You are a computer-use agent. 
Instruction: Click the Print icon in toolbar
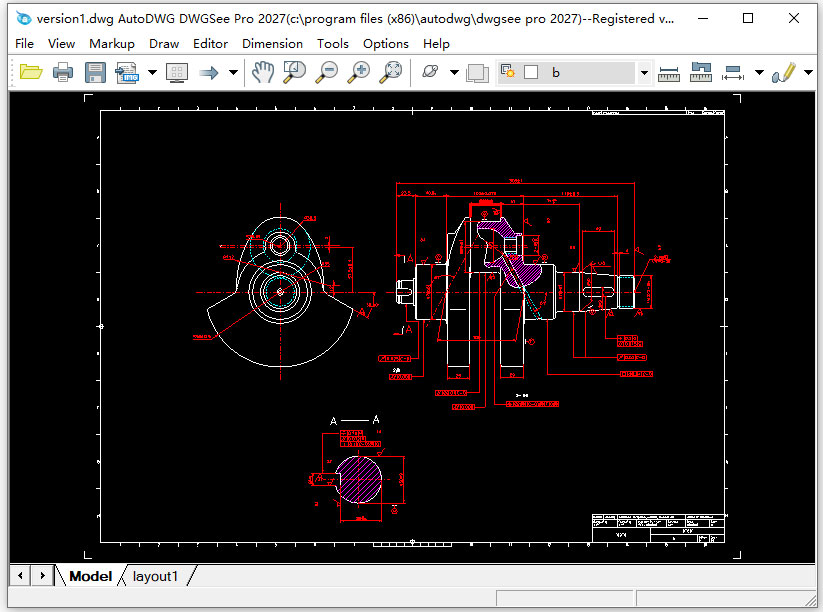coord(63,72)
